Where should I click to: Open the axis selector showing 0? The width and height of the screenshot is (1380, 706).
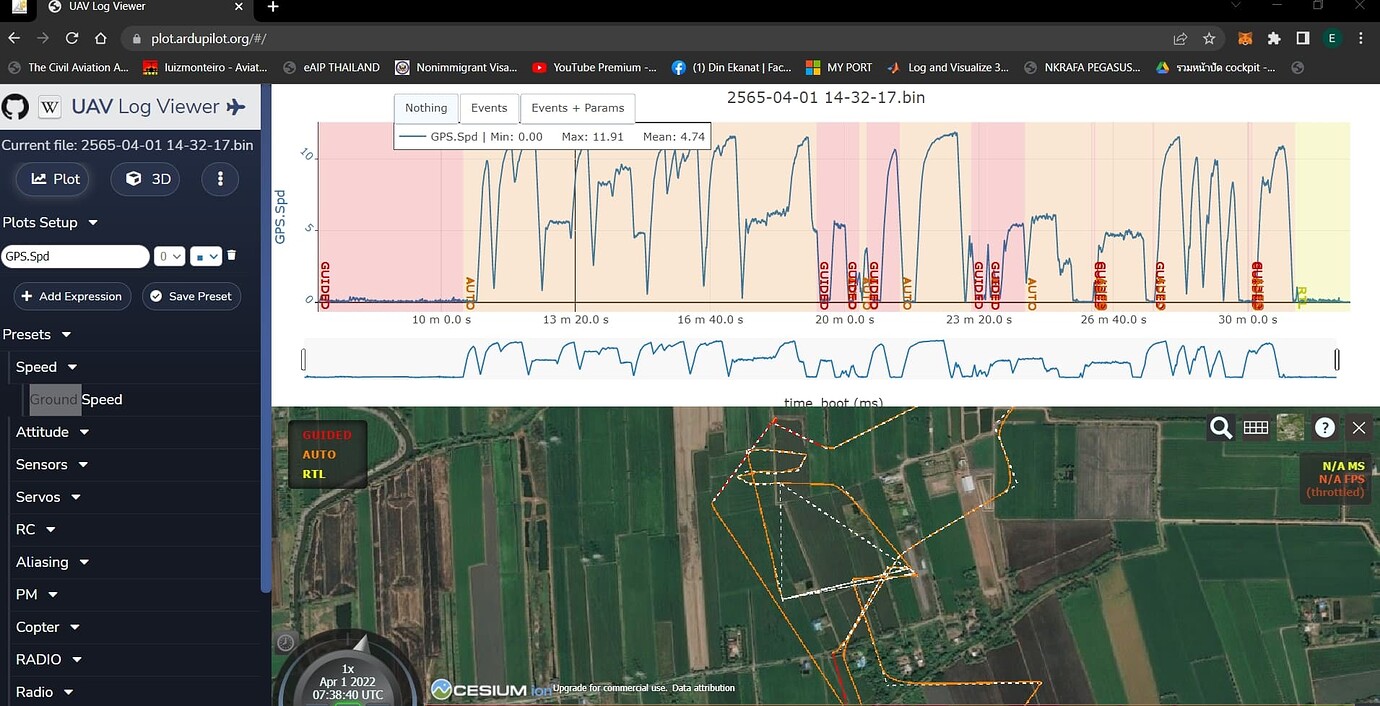169,256
